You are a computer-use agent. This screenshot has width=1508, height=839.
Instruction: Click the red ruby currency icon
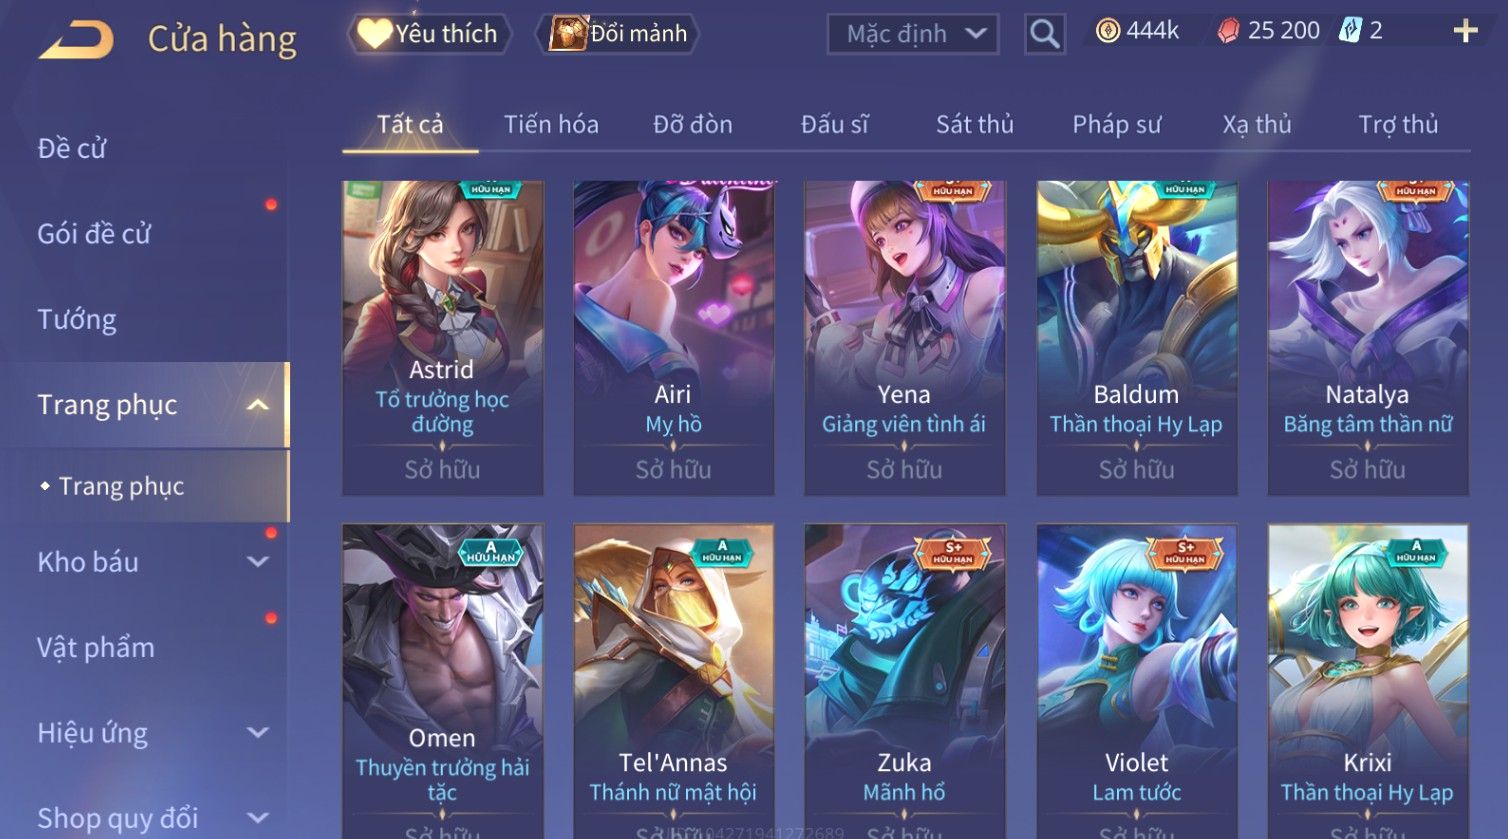[x=1228, y=31]
